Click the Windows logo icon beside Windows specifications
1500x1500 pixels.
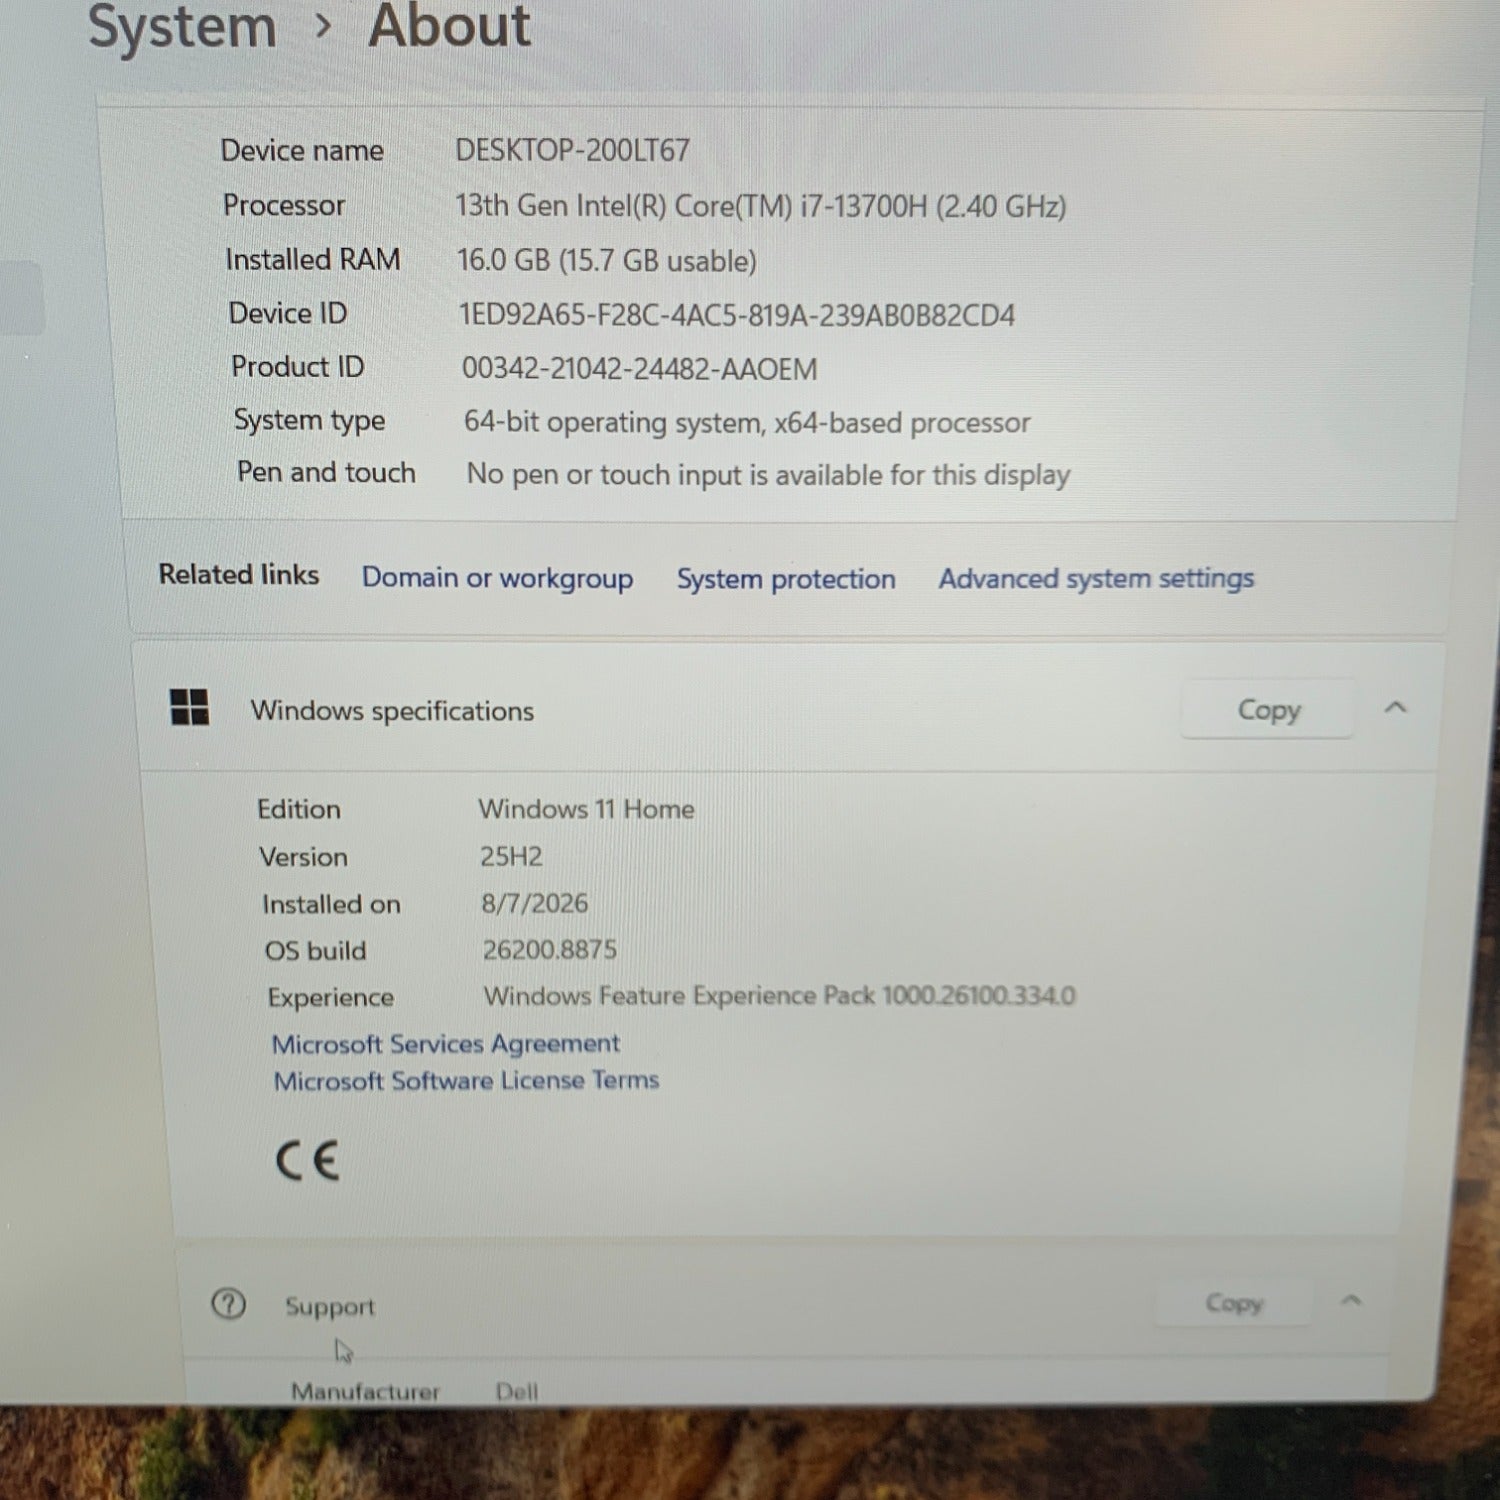tap(190, 707)
